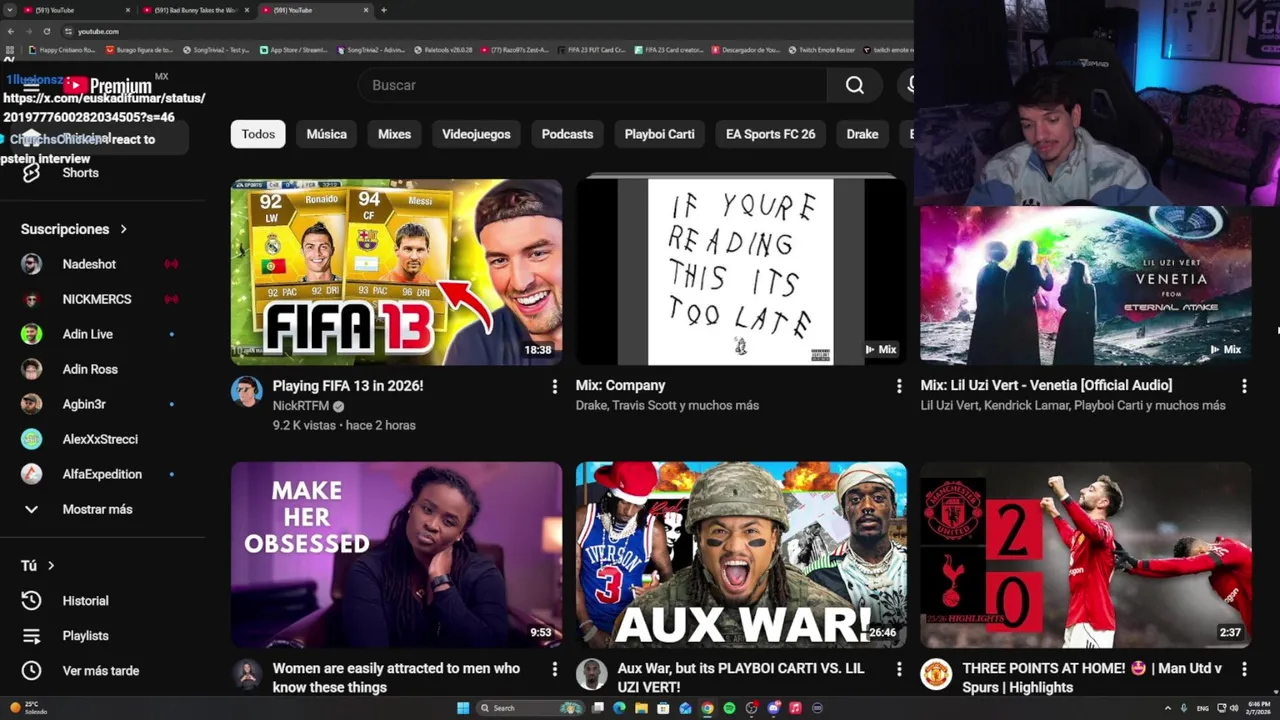Open the Ver más tarde clock icon

point(31,671)
